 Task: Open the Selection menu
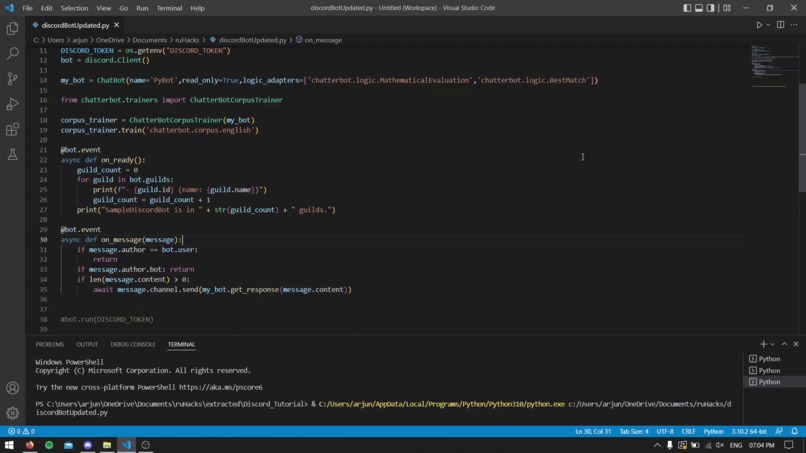click(75, 8)
